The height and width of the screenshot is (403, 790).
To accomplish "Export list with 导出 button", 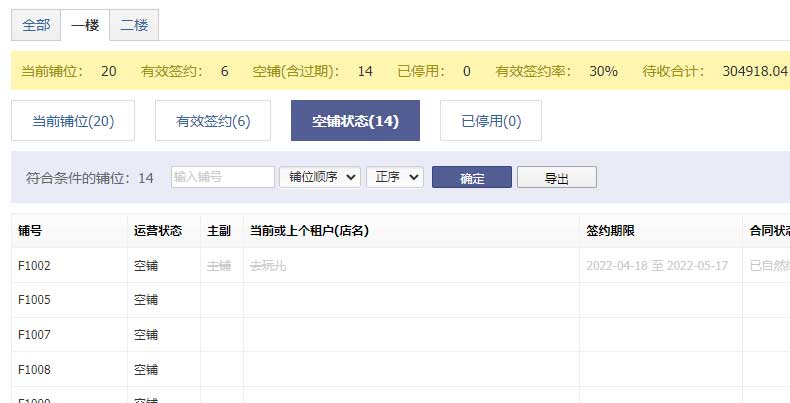I will click(557, 177).
